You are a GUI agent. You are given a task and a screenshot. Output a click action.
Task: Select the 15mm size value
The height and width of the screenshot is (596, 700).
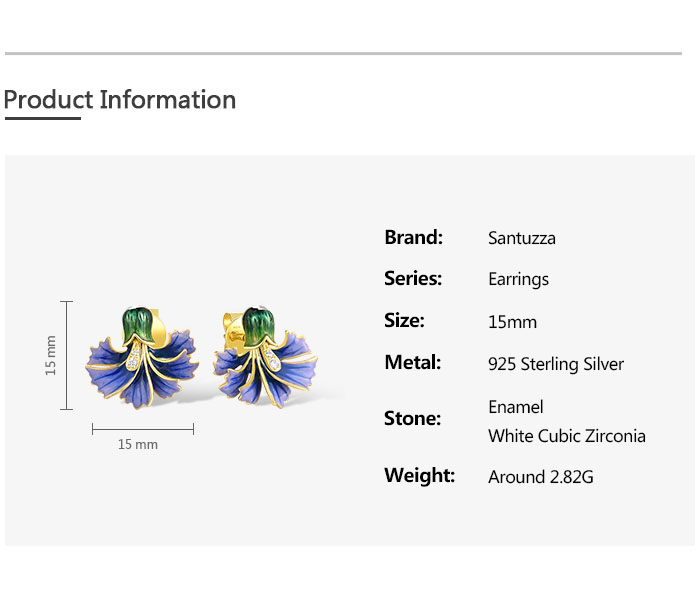pos(512,321)
